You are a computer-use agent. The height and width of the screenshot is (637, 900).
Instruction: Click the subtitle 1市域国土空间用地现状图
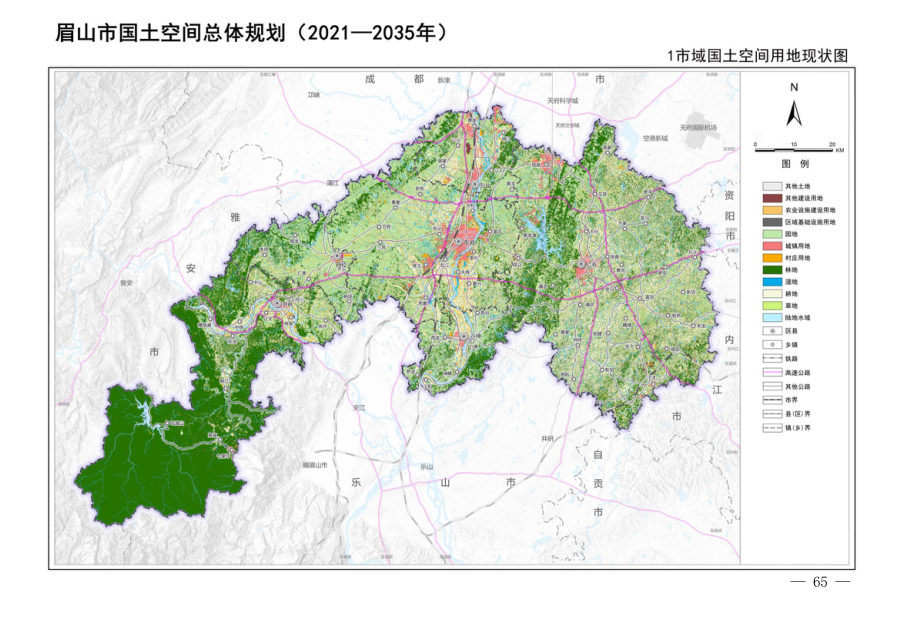[x=757, y=56]
